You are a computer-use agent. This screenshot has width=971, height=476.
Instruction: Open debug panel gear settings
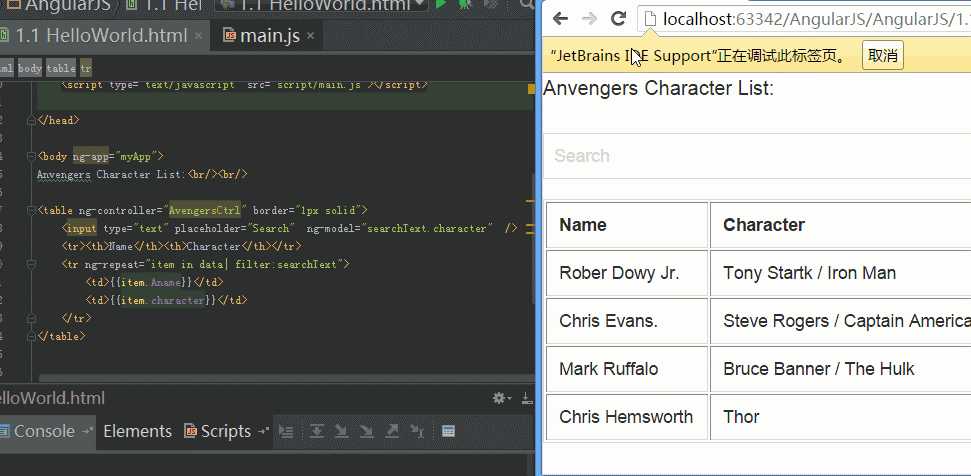point(501,398)
